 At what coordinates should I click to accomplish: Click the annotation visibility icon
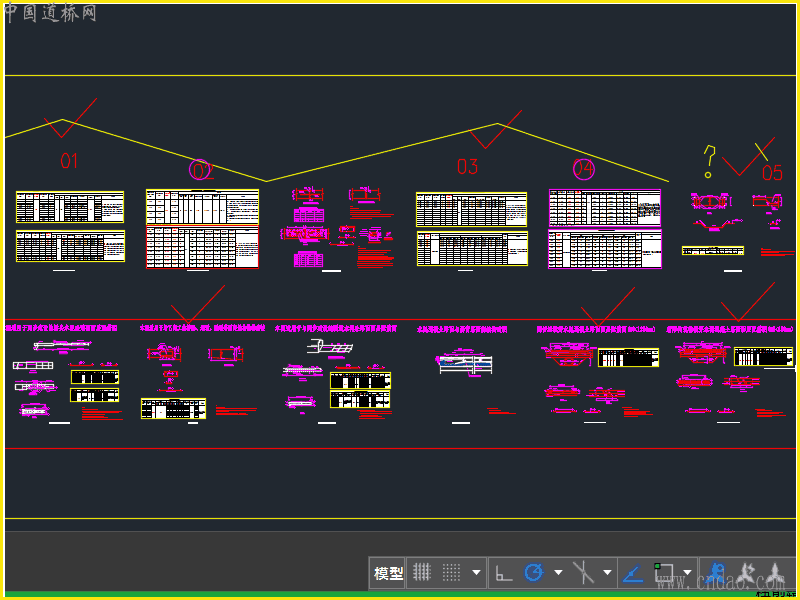point(716,572)
